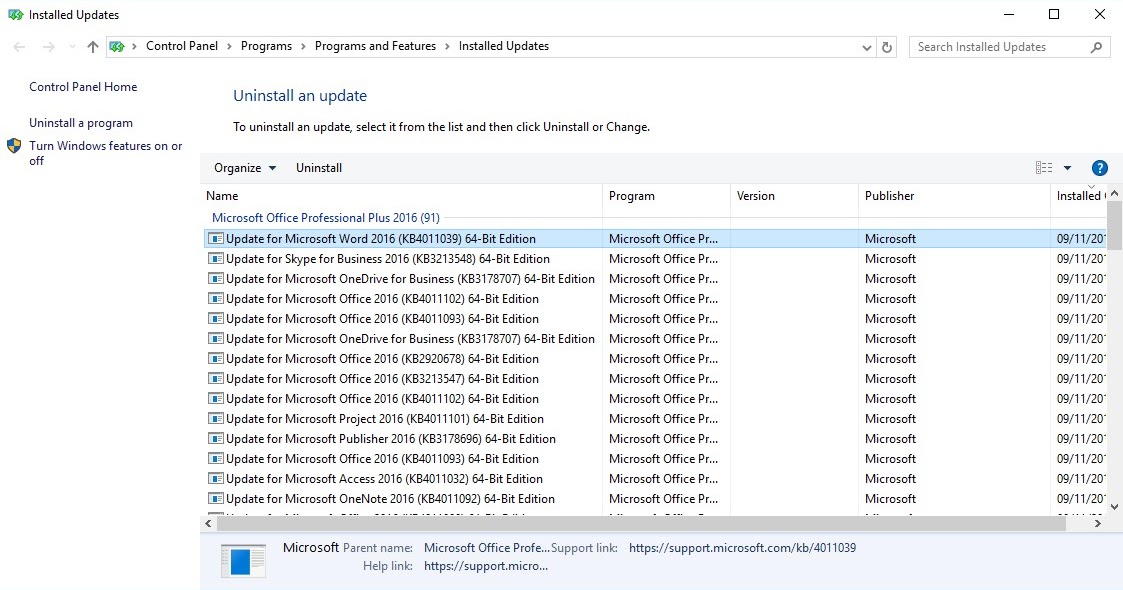Click the Skype for Business KB3213548 row icon

tap(216, 258)
